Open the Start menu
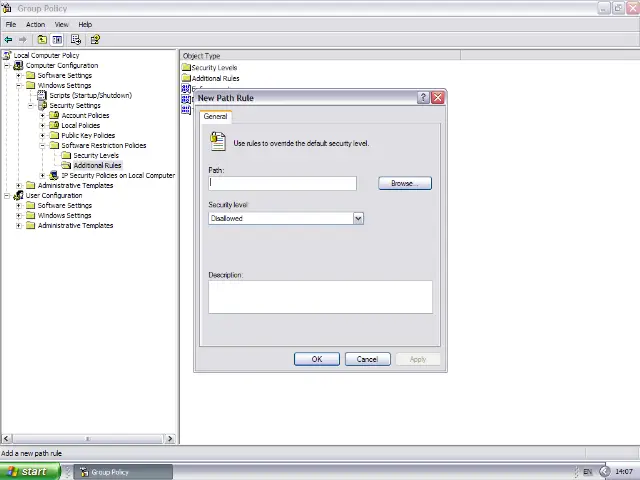This screenshot has height=480, width=640. click(x=30, y=471)
